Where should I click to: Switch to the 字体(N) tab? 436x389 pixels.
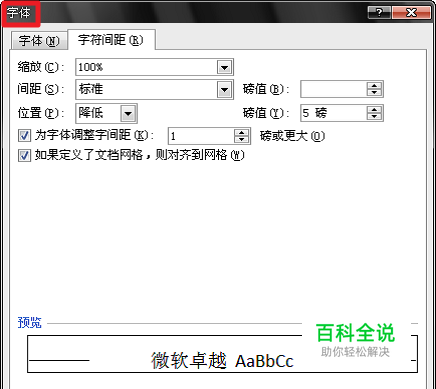point(39,41)
